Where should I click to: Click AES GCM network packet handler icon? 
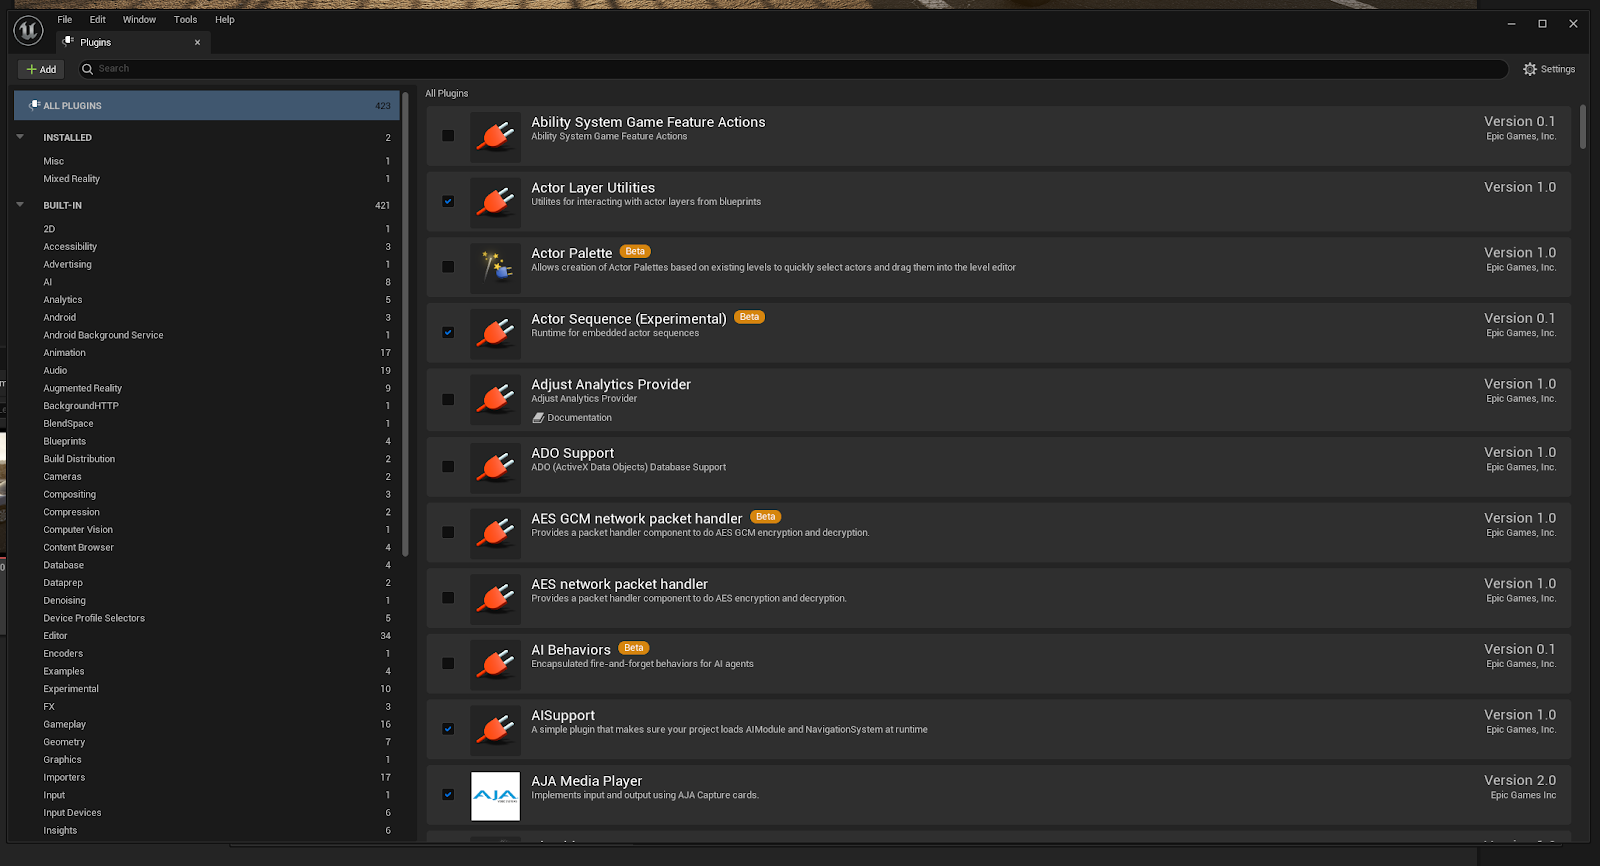(x=495, y=533)
